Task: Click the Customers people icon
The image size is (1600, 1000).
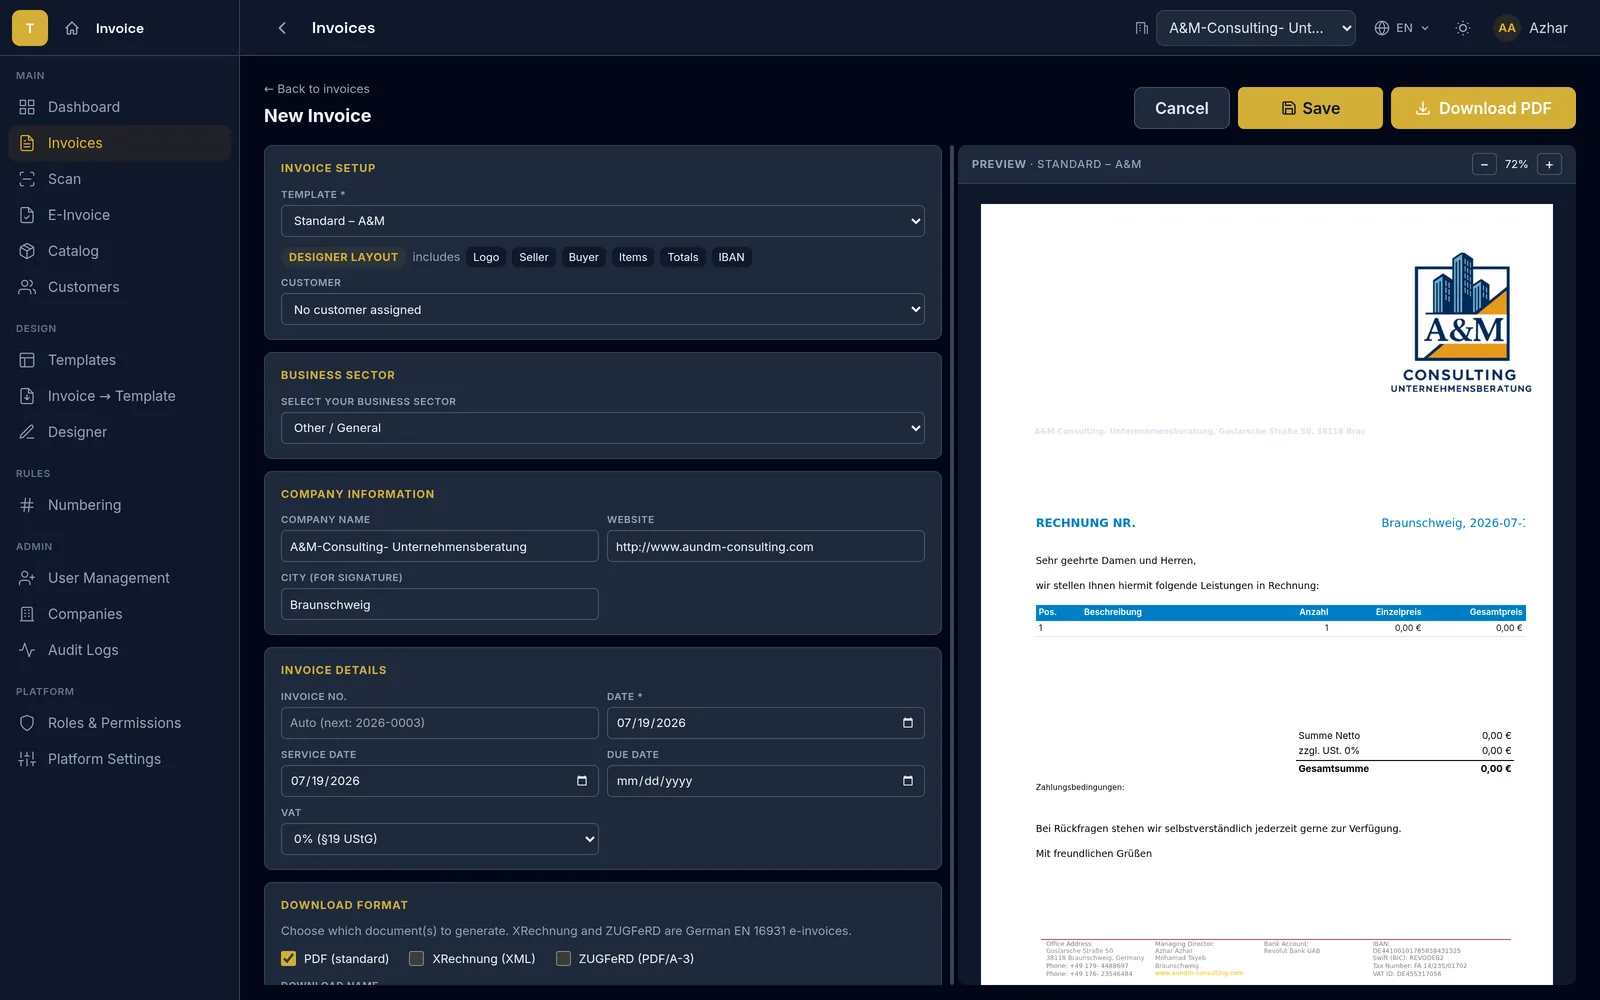Action: click(x=27, y=287)
